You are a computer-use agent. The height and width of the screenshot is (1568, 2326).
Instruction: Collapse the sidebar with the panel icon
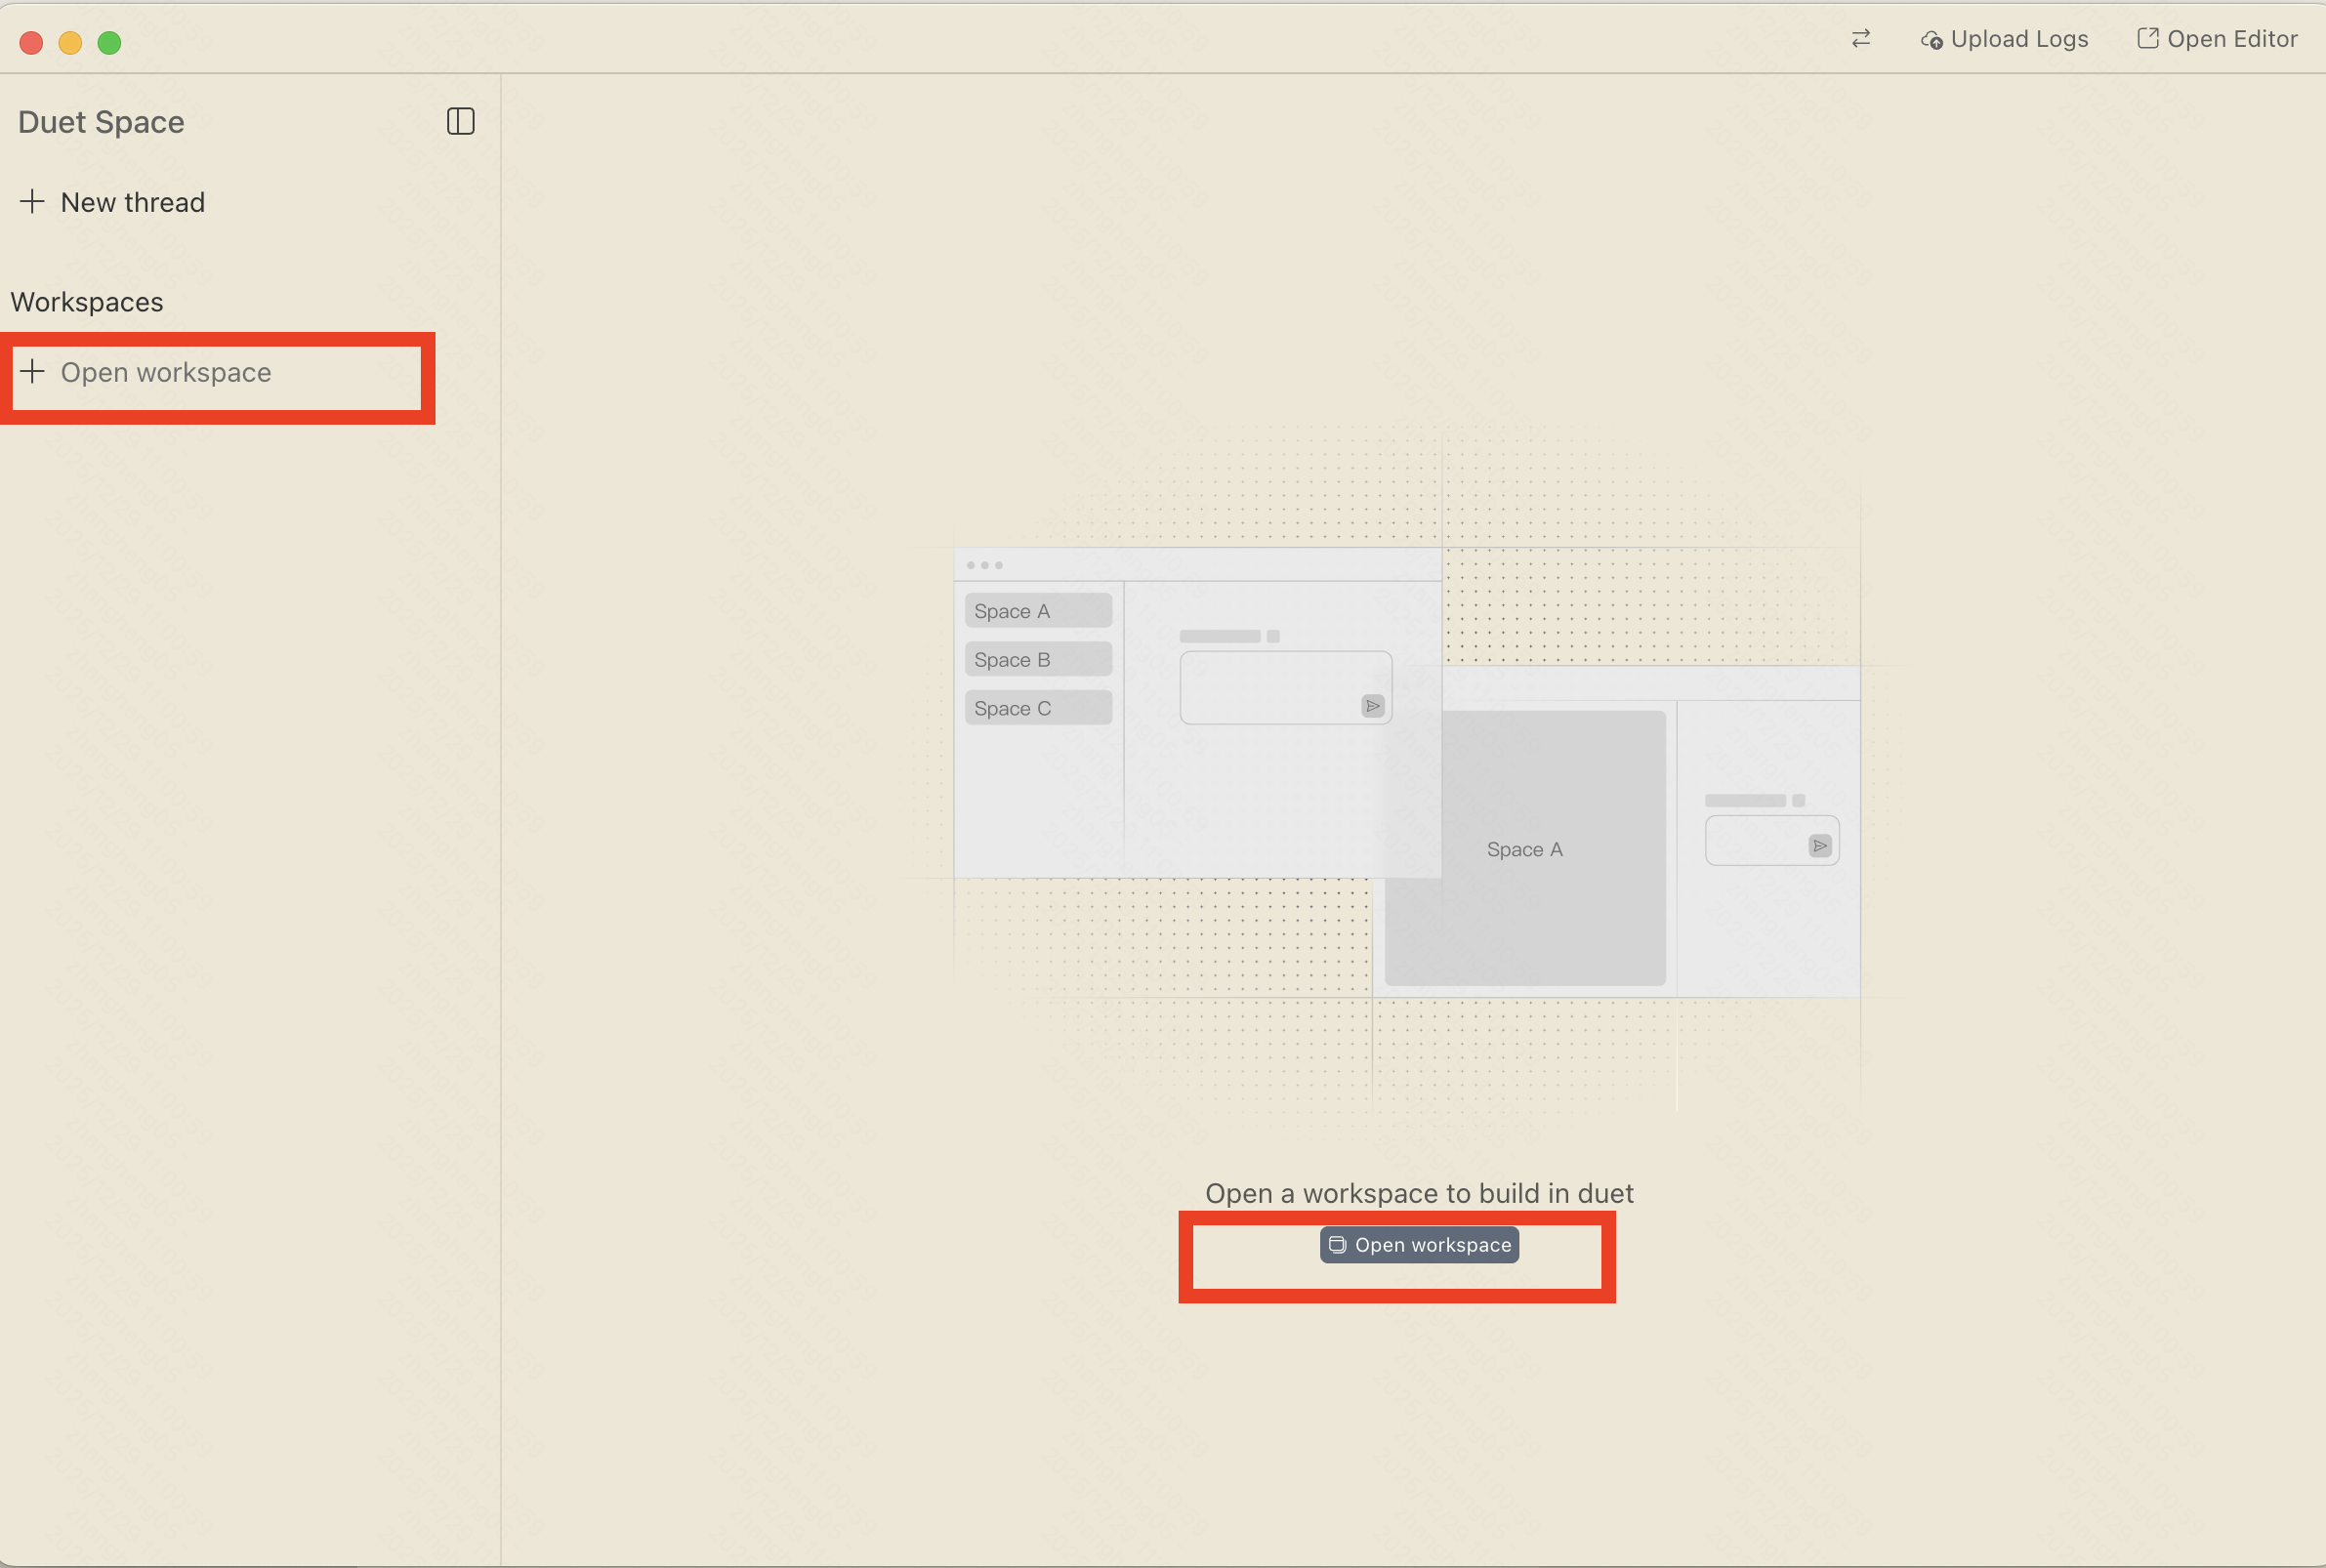pyautogui.click(x=460, y=121)
